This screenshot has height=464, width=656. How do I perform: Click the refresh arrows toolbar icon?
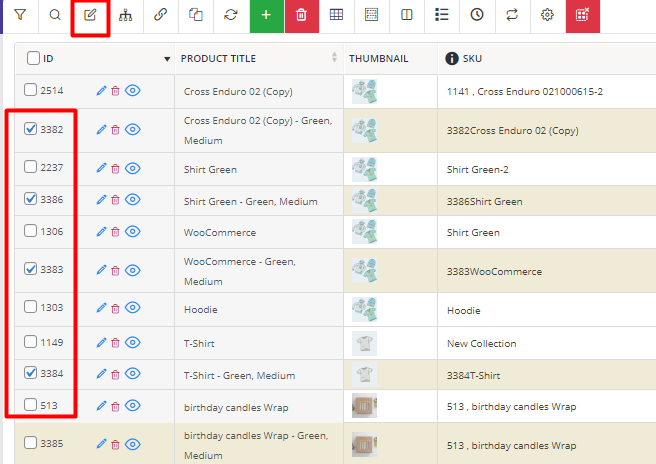pyautogui.click(x=231, y=15)
